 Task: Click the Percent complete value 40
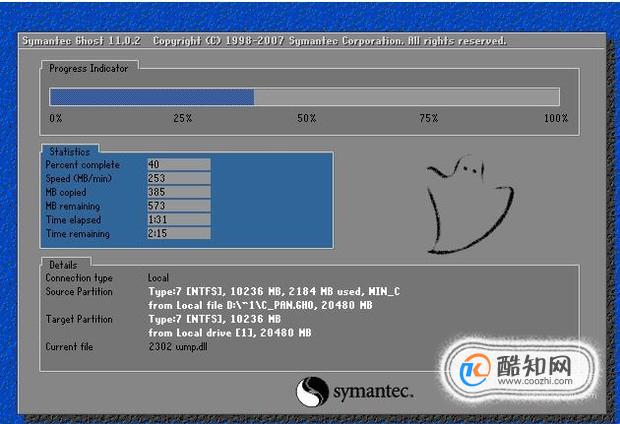(179, 164)
